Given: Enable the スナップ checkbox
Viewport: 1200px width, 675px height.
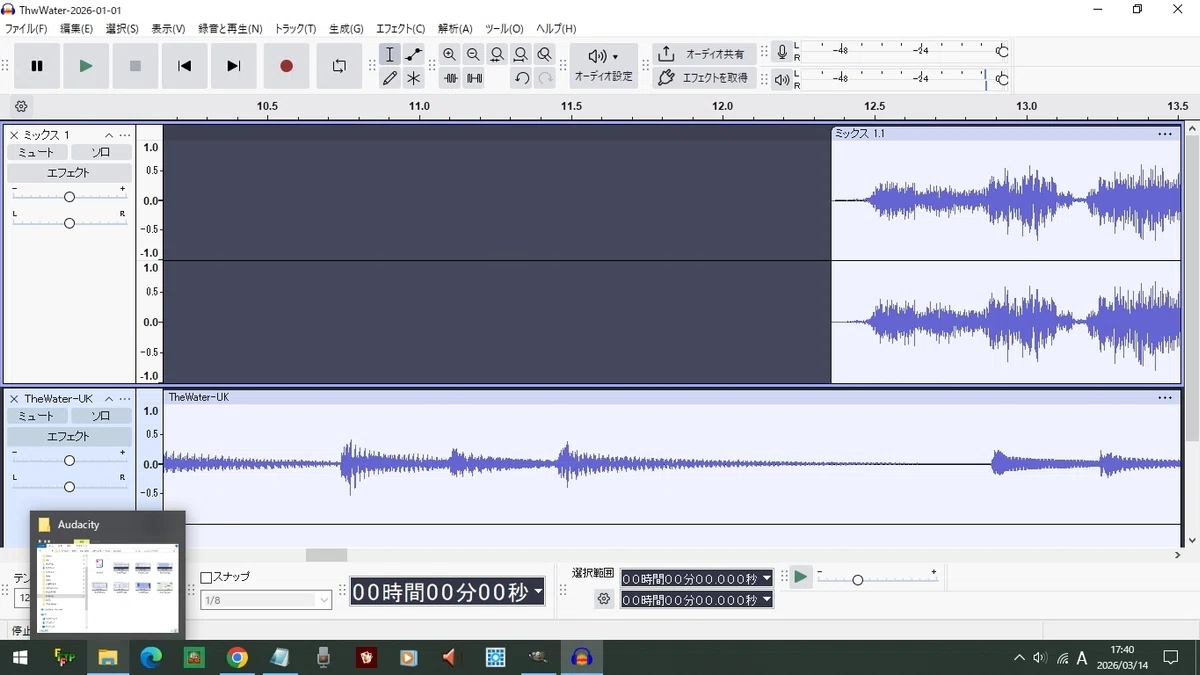Looking at the screenshot, I should (206, 577).
